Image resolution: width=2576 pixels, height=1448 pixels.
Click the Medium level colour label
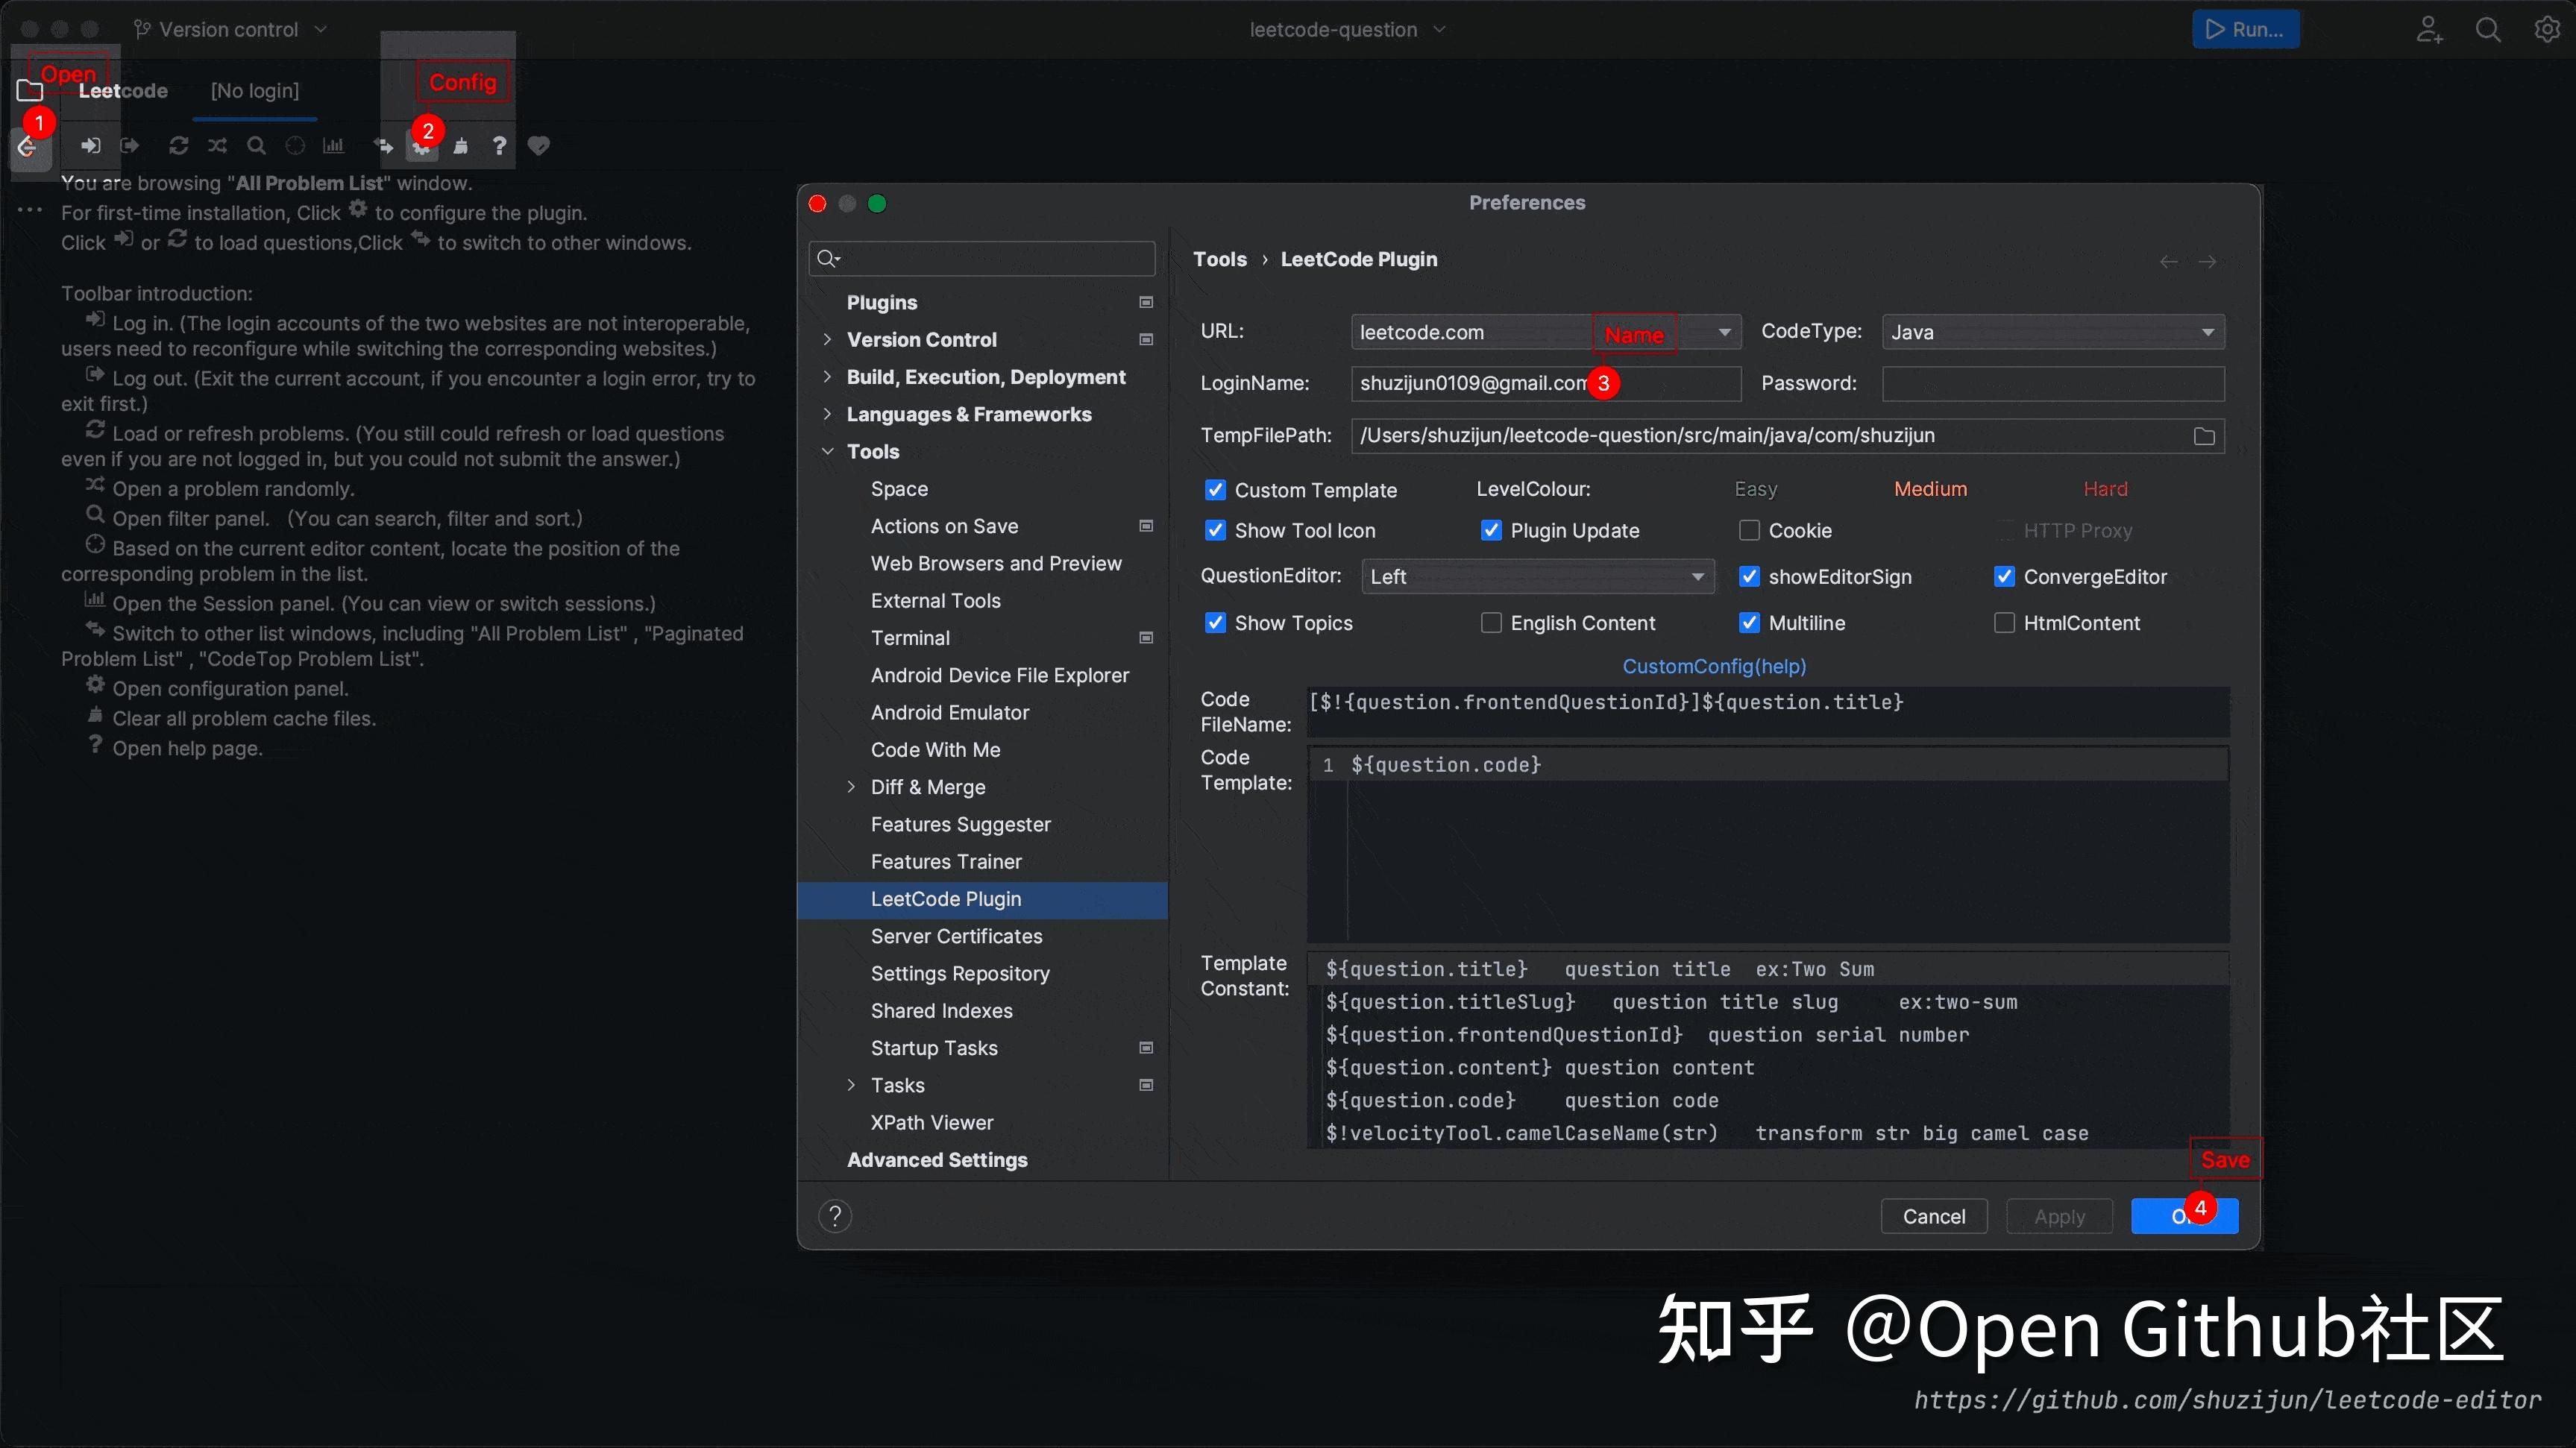pyautogui.click(x=1930, y=488)
